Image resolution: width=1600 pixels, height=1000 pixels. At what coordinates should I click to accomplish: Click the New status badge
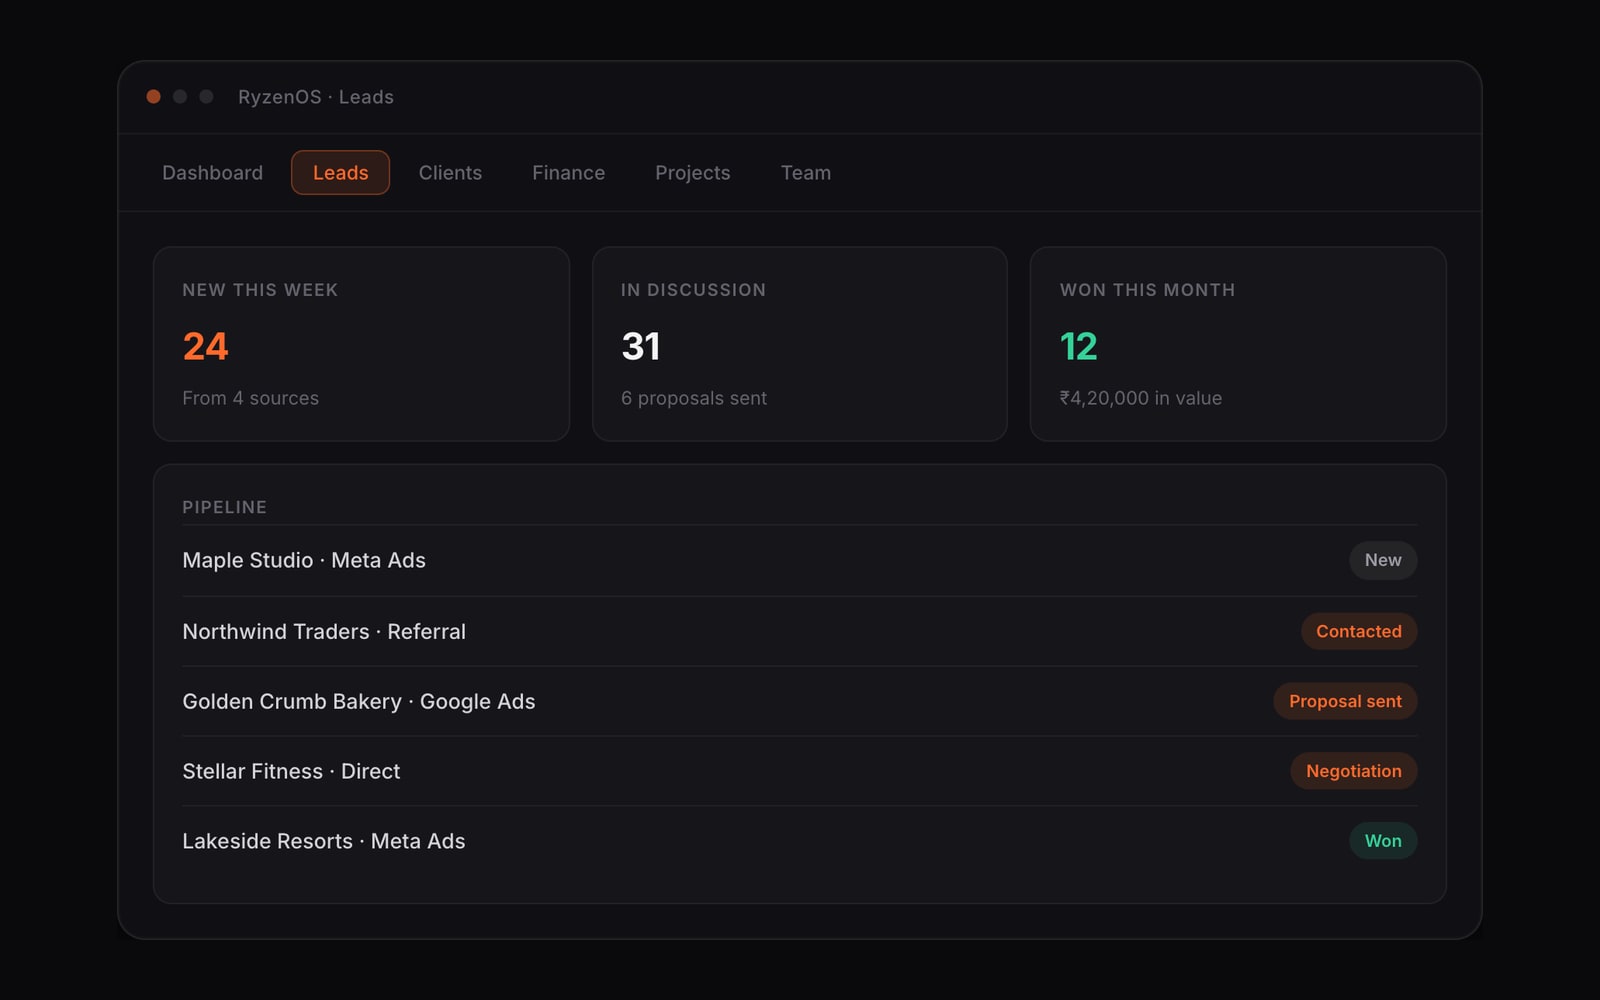1383,560
